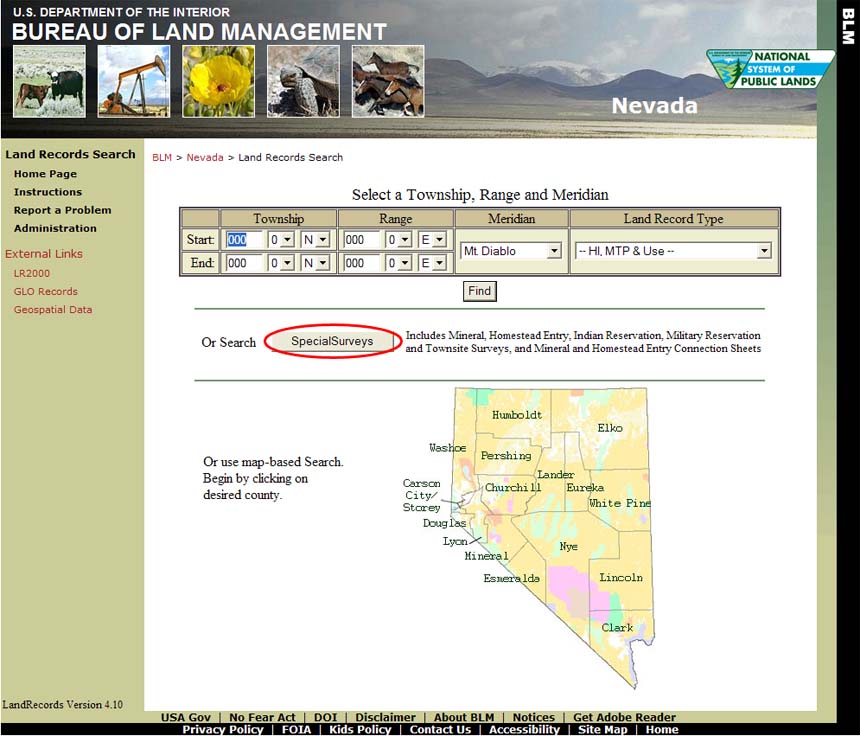
Task: Open the Site Map footer link
Action: coord(603,729)
